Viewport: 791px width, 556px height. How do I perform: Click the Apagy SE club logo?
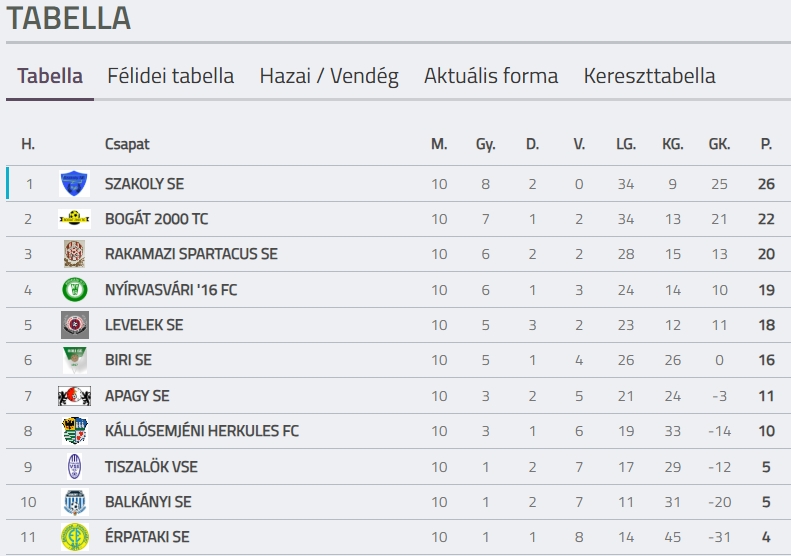(x=74, y=396)
